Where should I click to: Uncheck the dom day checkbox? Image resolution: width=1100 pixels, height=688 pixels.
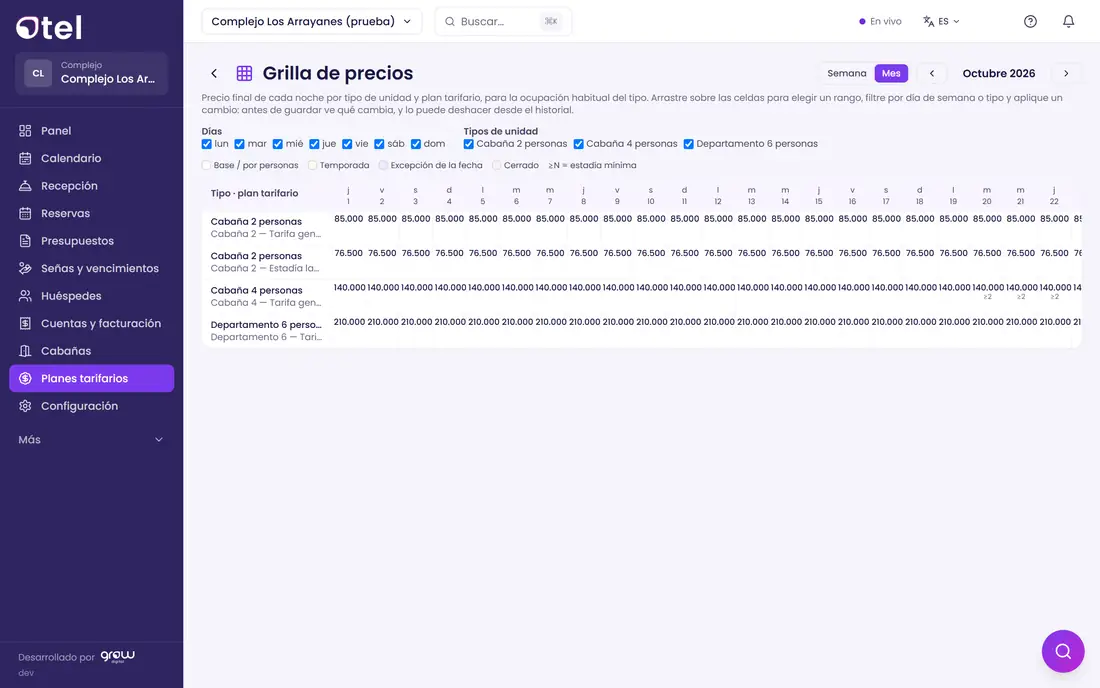416,144
